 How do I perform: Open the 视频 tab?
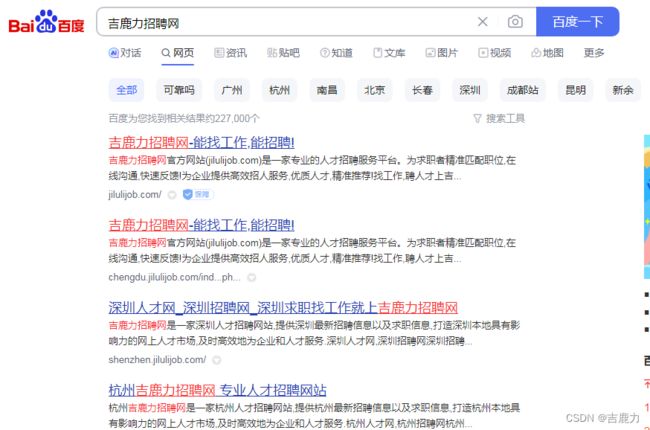pos(495,53)
